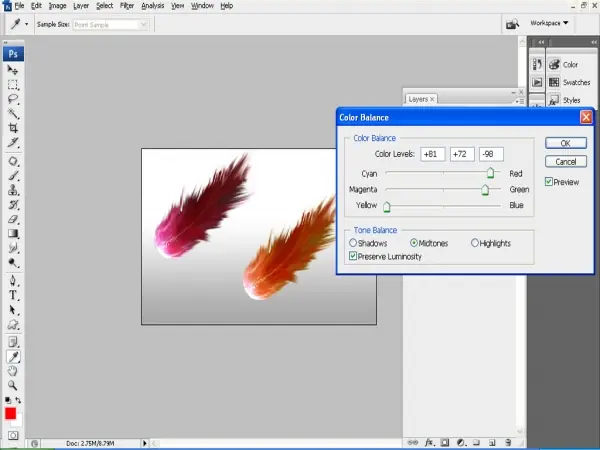The width and height of the screenshot is (600, 450).
Task: Collapse the right panel dock arrows
Action: [593, 42]
